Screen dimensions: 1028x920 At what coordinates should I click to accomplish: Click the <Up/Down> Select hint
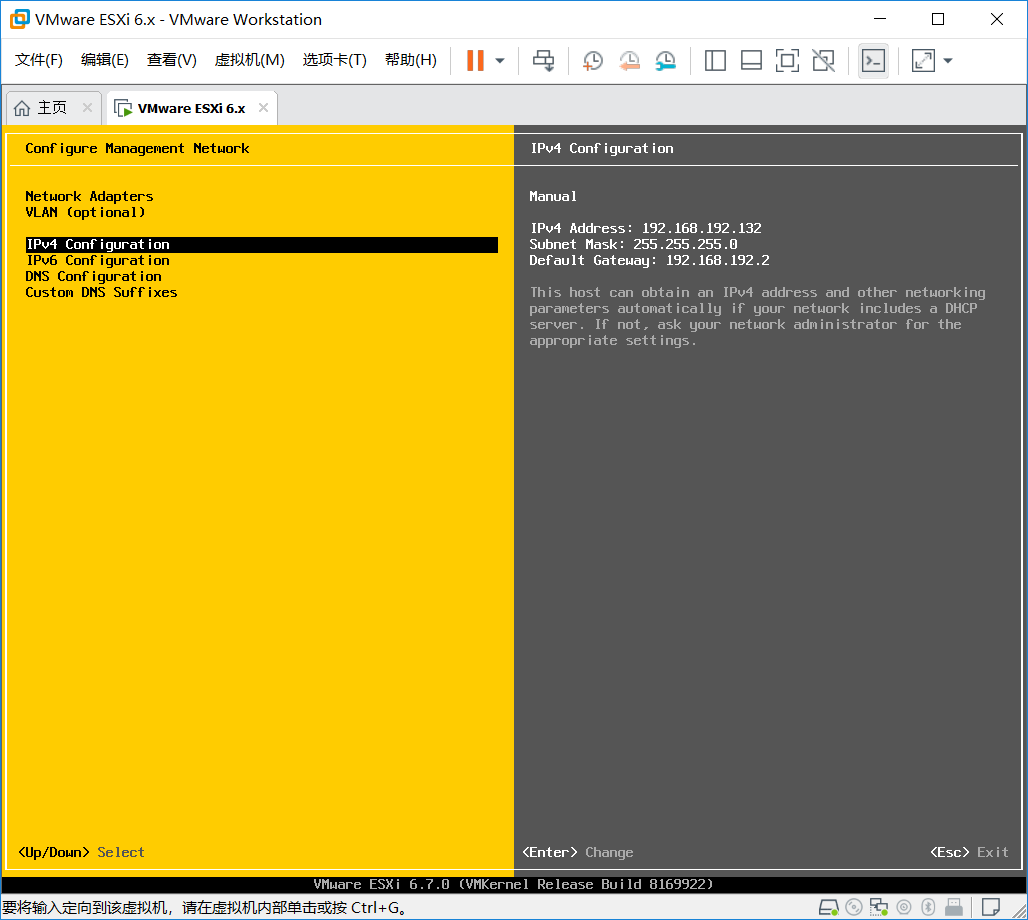[81, 852]
